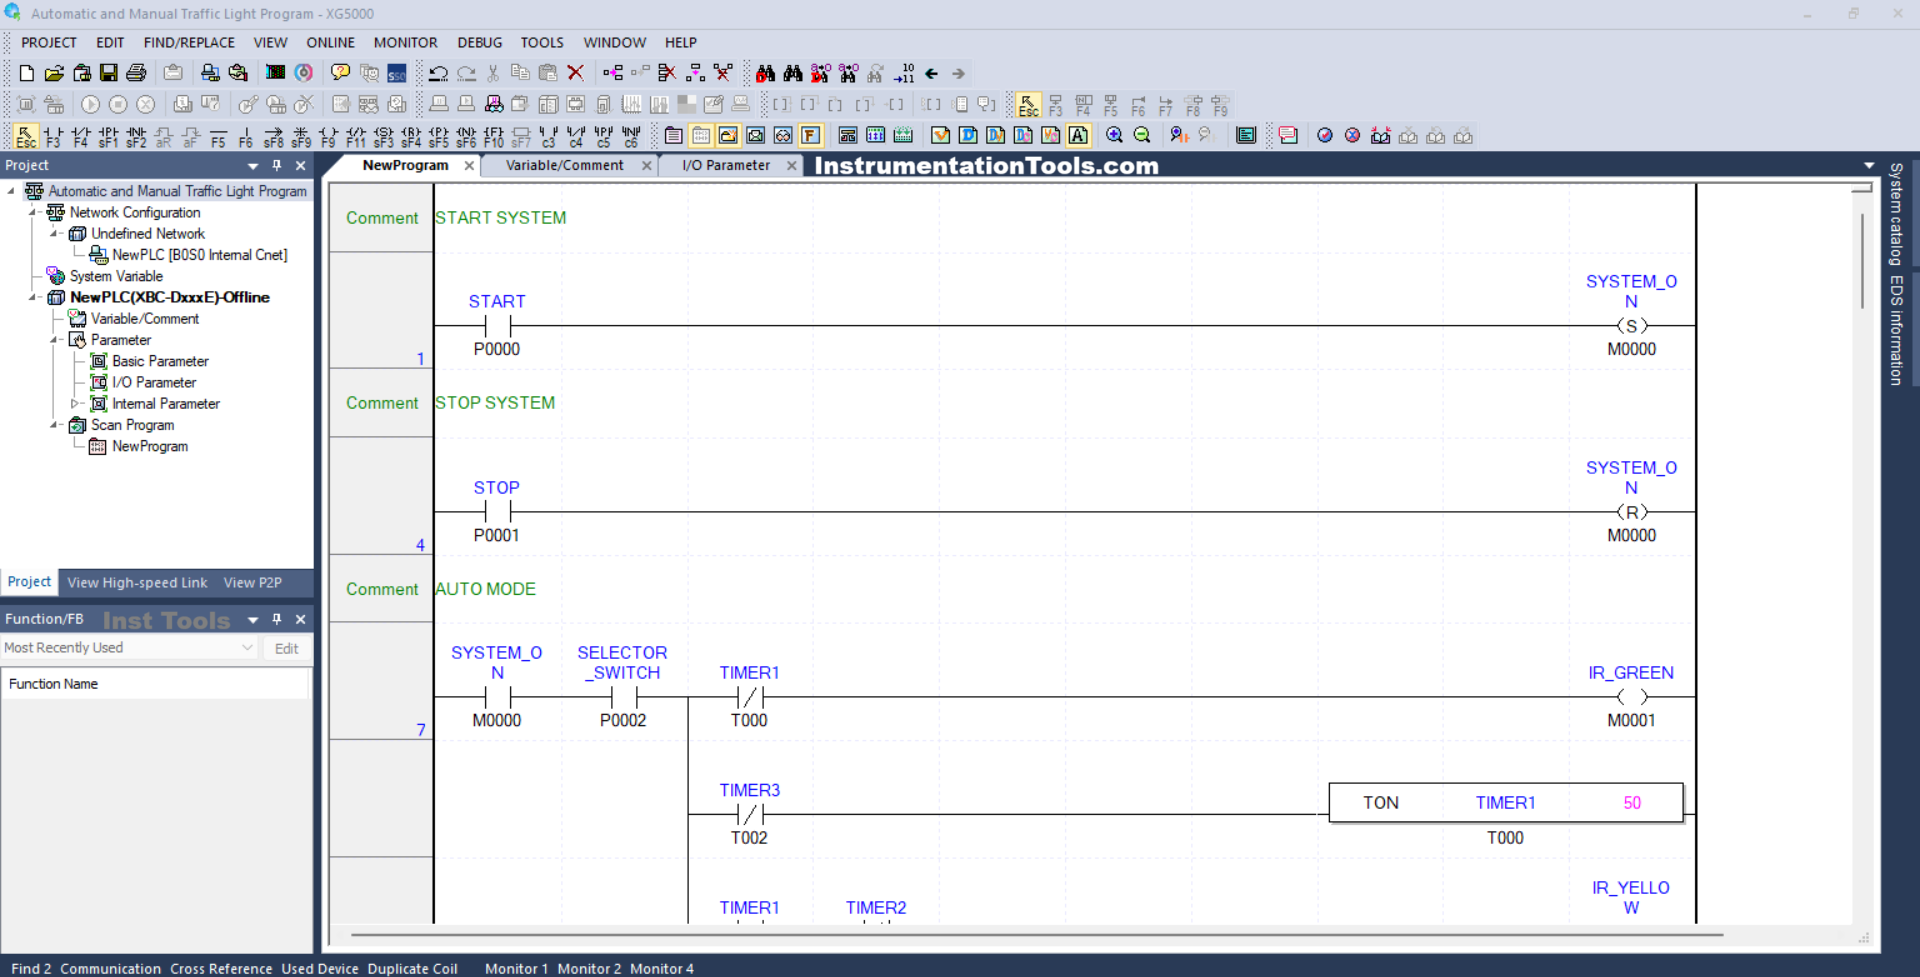Select Basic Parameter in project tree
Image resolution: width=1920 pixels, height=977 pixels.
pos(160,361)
